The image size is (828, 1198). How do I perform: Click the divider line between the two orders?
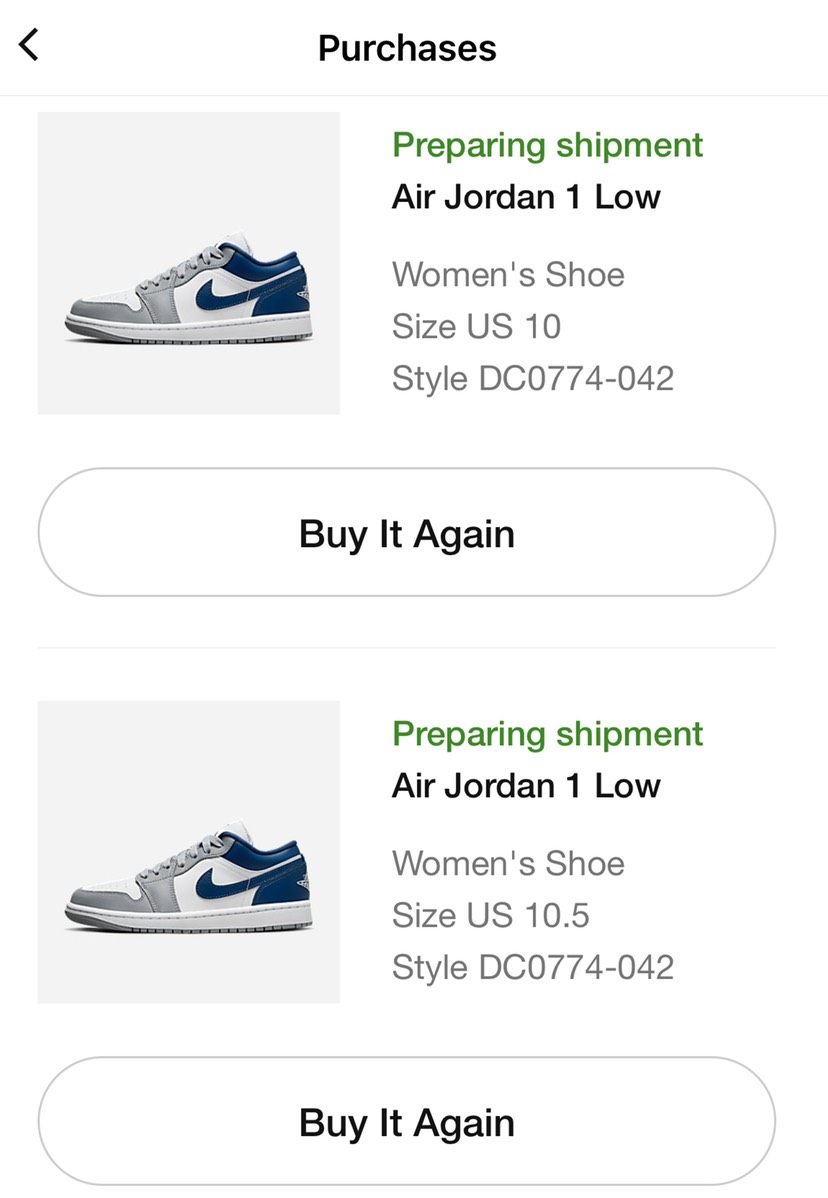(x=407, y=647)
